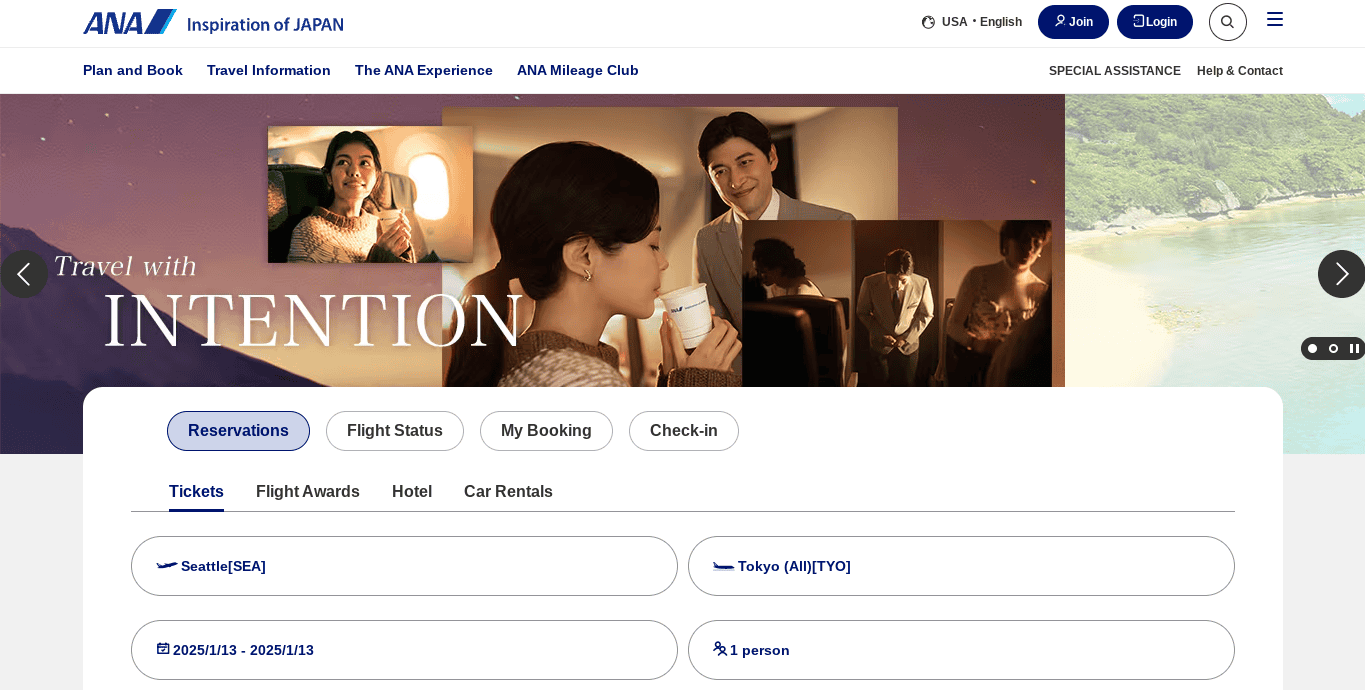1365x690 pixels.
Task: Click the calendar icon in date field
Action: pos(163,648)
